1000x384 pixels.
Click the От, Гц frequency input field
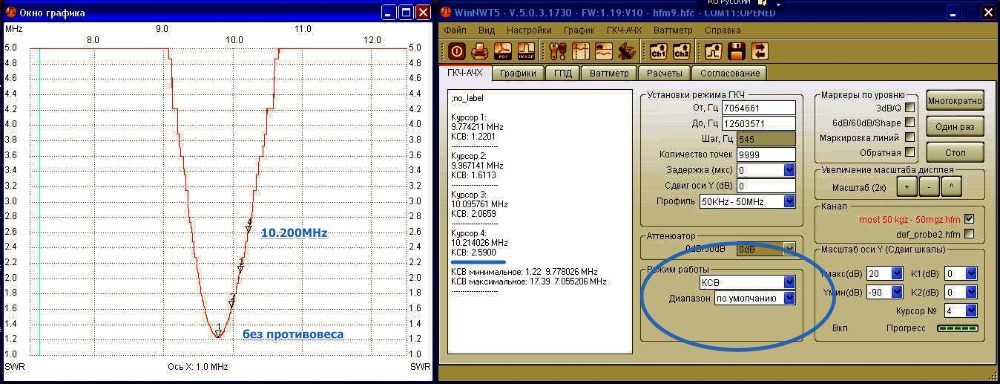(x=765, y=108)
